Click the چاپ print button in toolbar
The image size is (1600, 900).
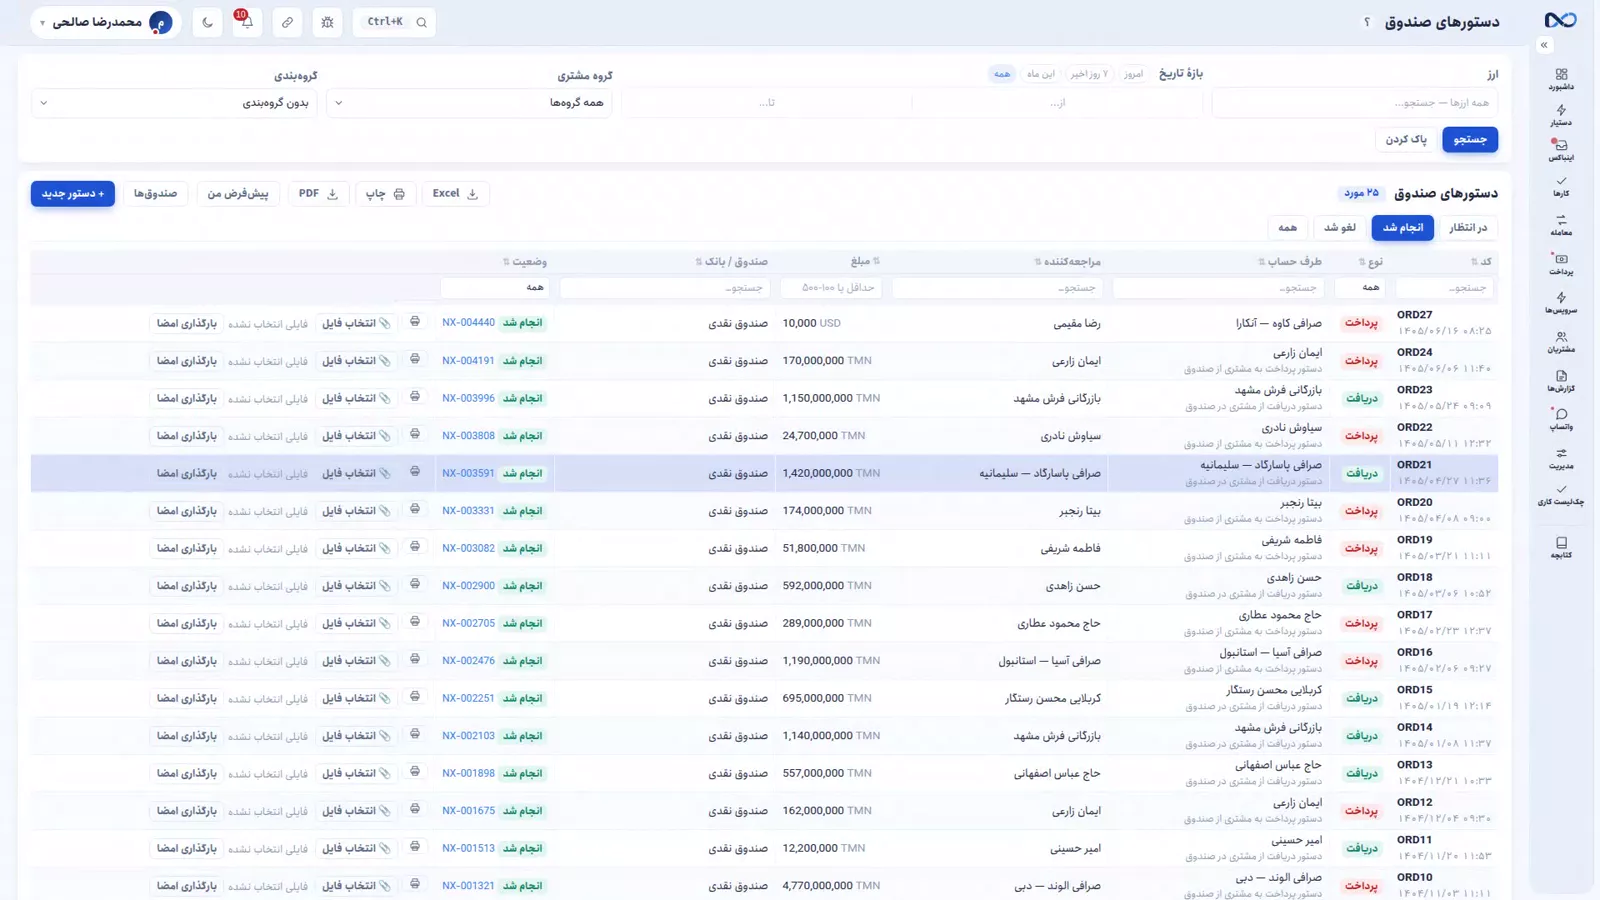385,194
